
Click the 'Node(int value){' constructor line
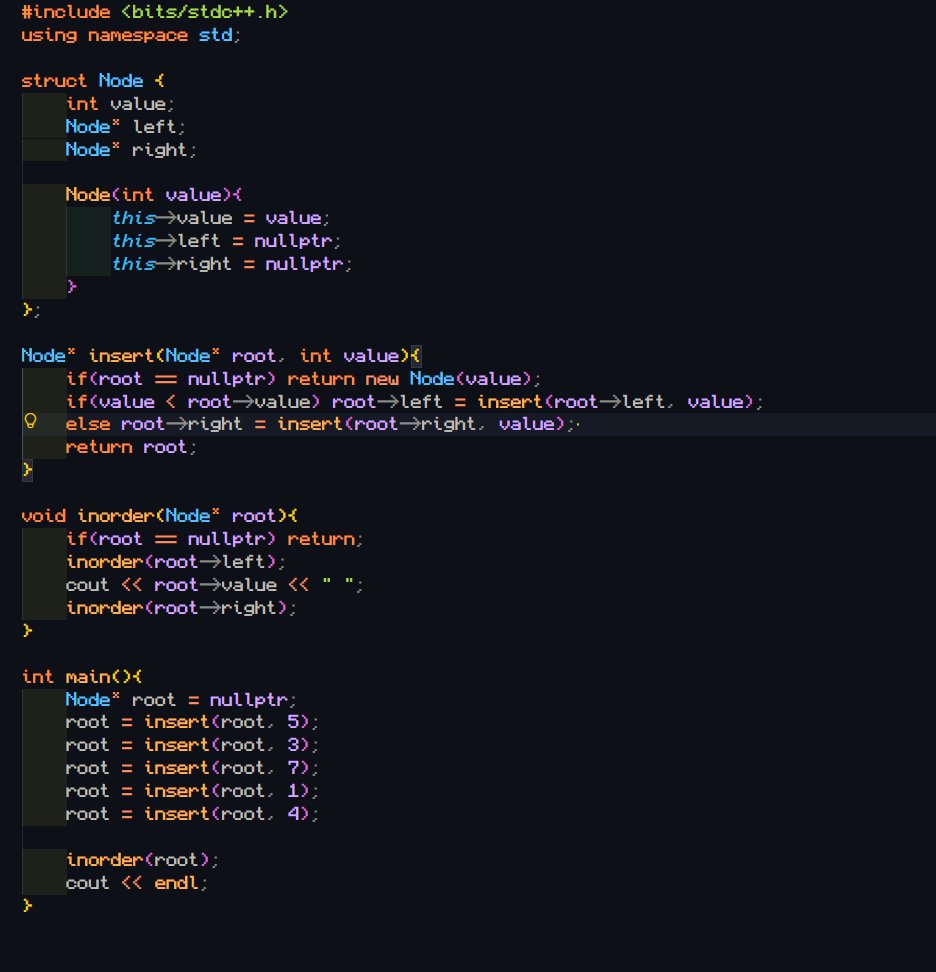click(x=154, y=195)
